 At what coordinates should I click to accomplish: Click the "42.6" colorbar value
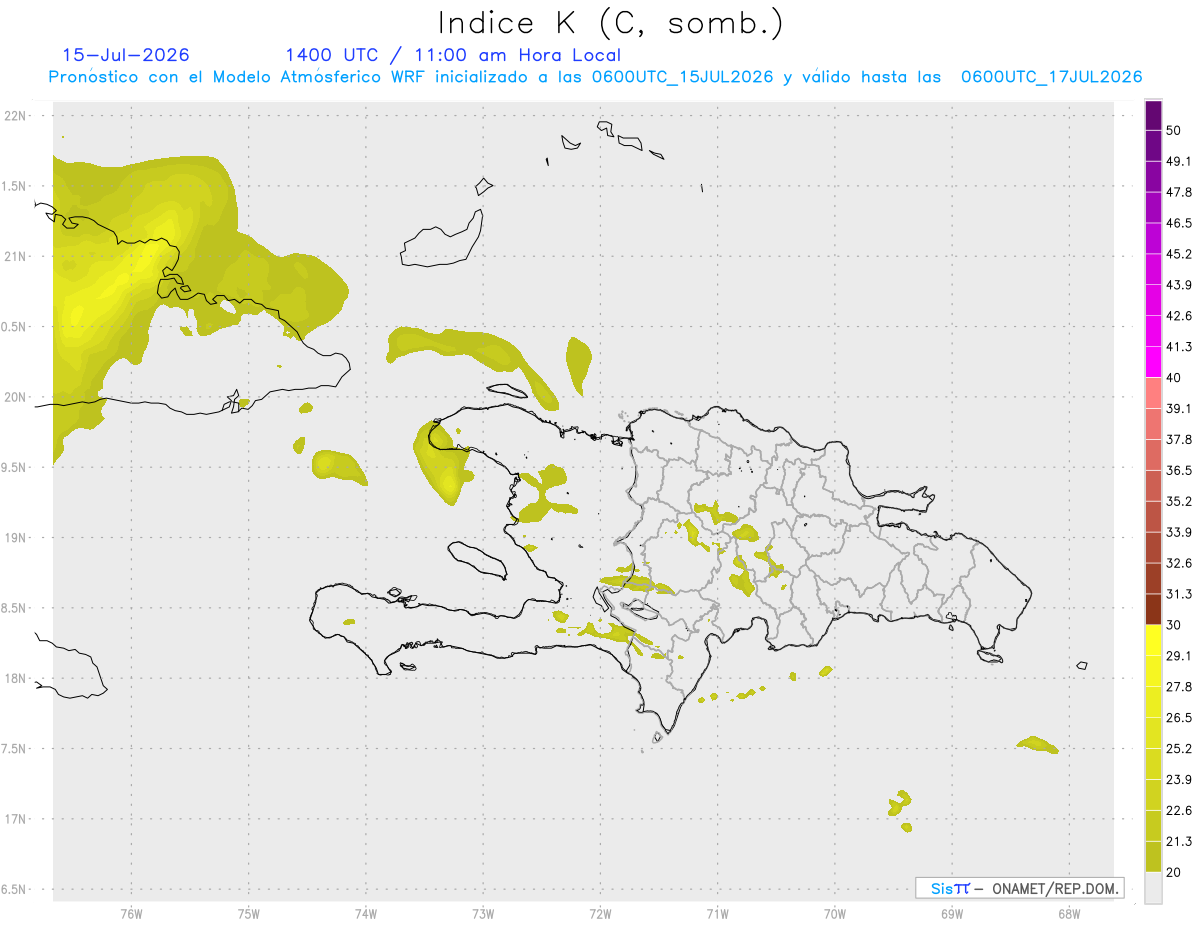click(x=1179, y=316)
